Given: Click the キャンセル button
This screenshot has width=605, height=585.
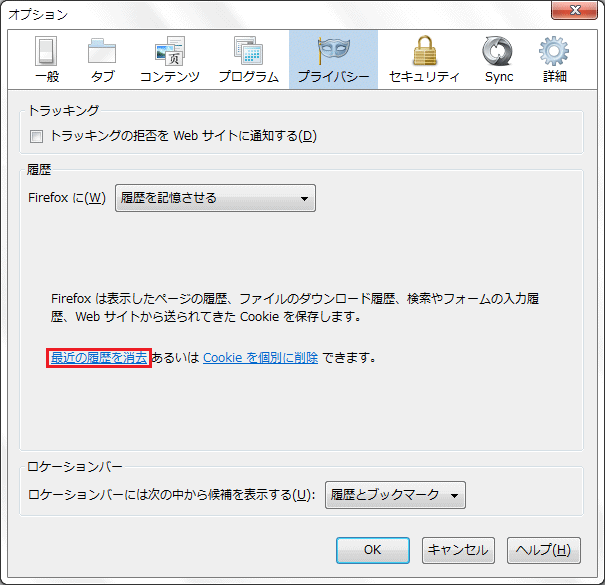Looking at the screenshot, I should pos(457,550).
